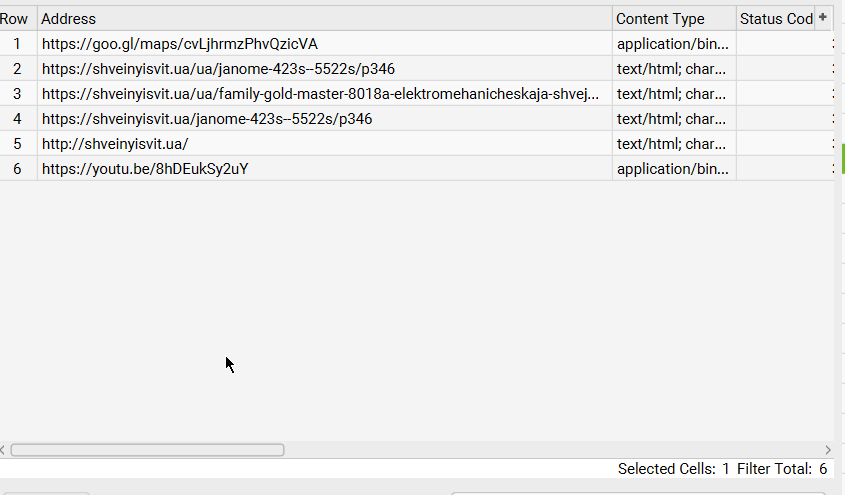Click the Row column header
The height and width of the screenshot is (495, 845).
[x=15, y=19]
